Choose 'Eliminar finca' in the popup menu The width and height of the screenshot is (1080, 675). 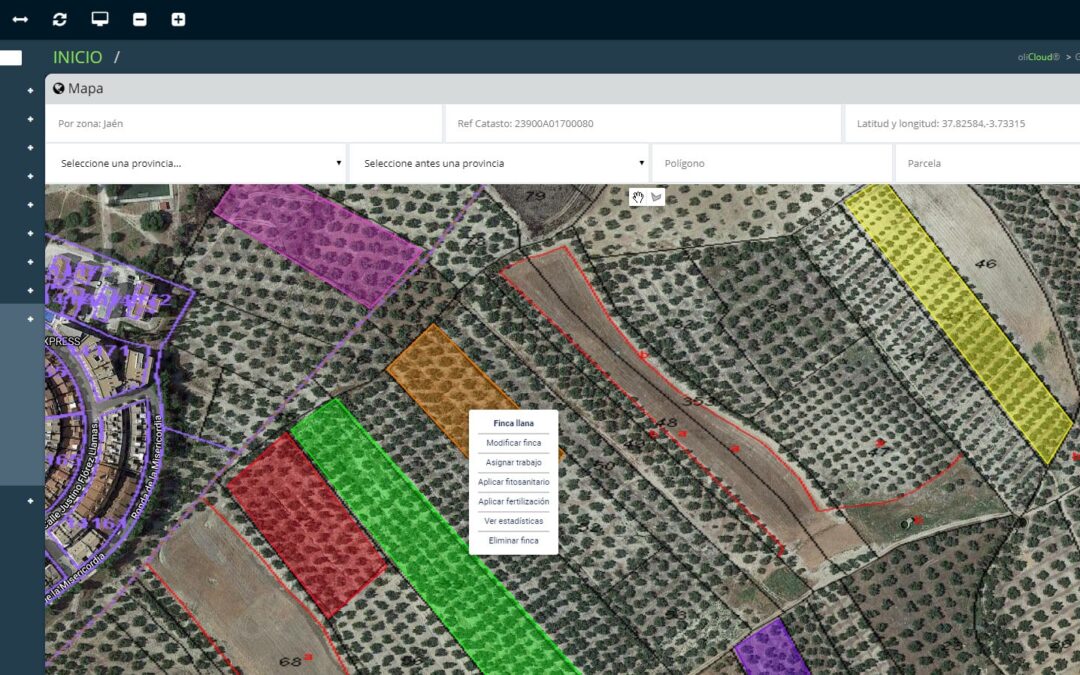pos(514,540)
